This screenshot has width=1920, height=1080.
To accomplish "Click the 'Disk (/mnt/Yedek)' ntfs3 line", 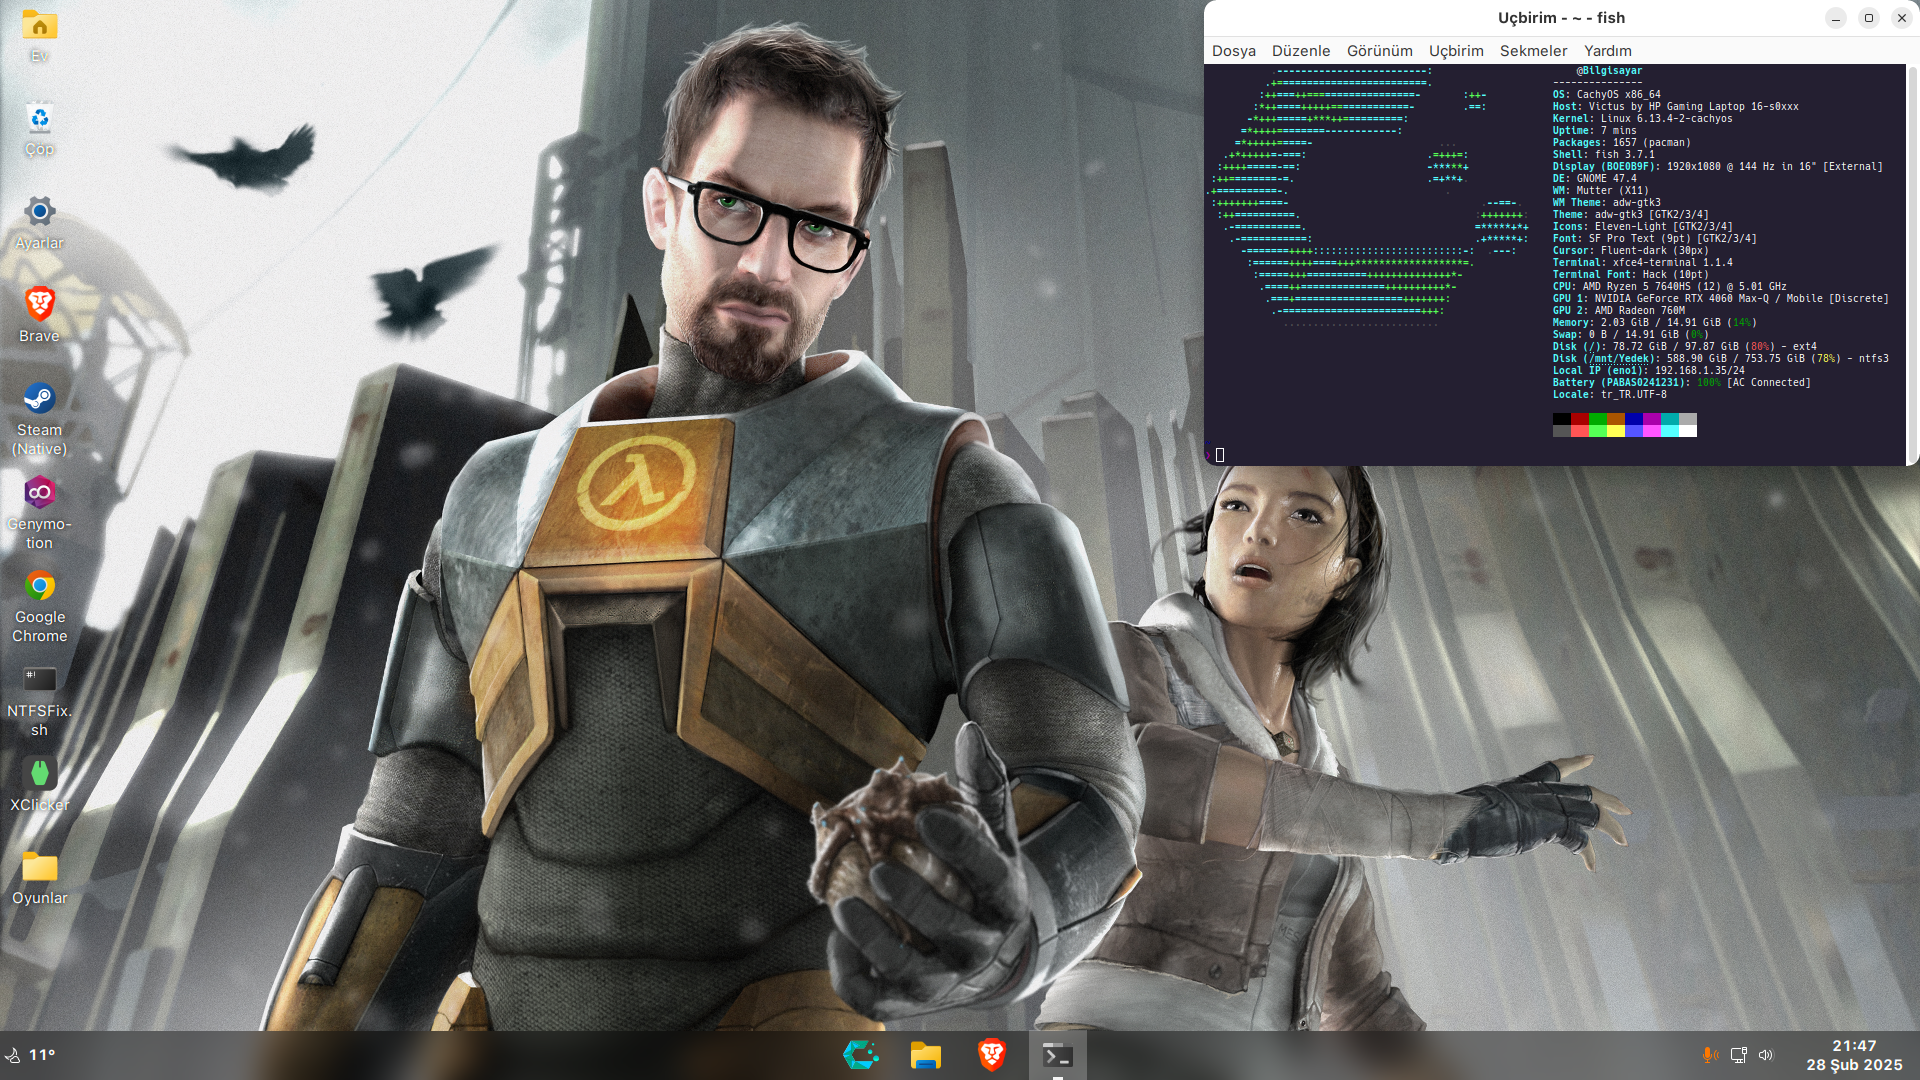I will (1721, 359).
